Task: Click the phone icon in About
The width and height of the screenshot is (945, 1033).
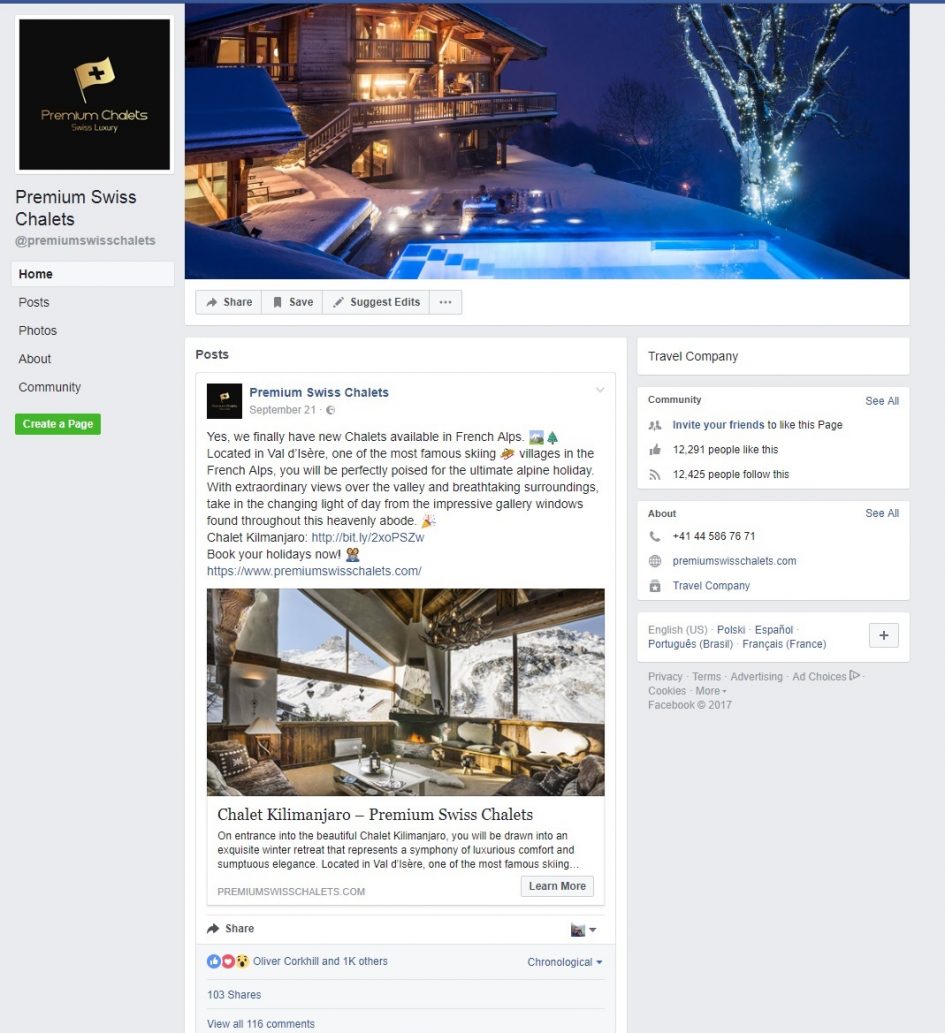Action: (x=654, y=536)
